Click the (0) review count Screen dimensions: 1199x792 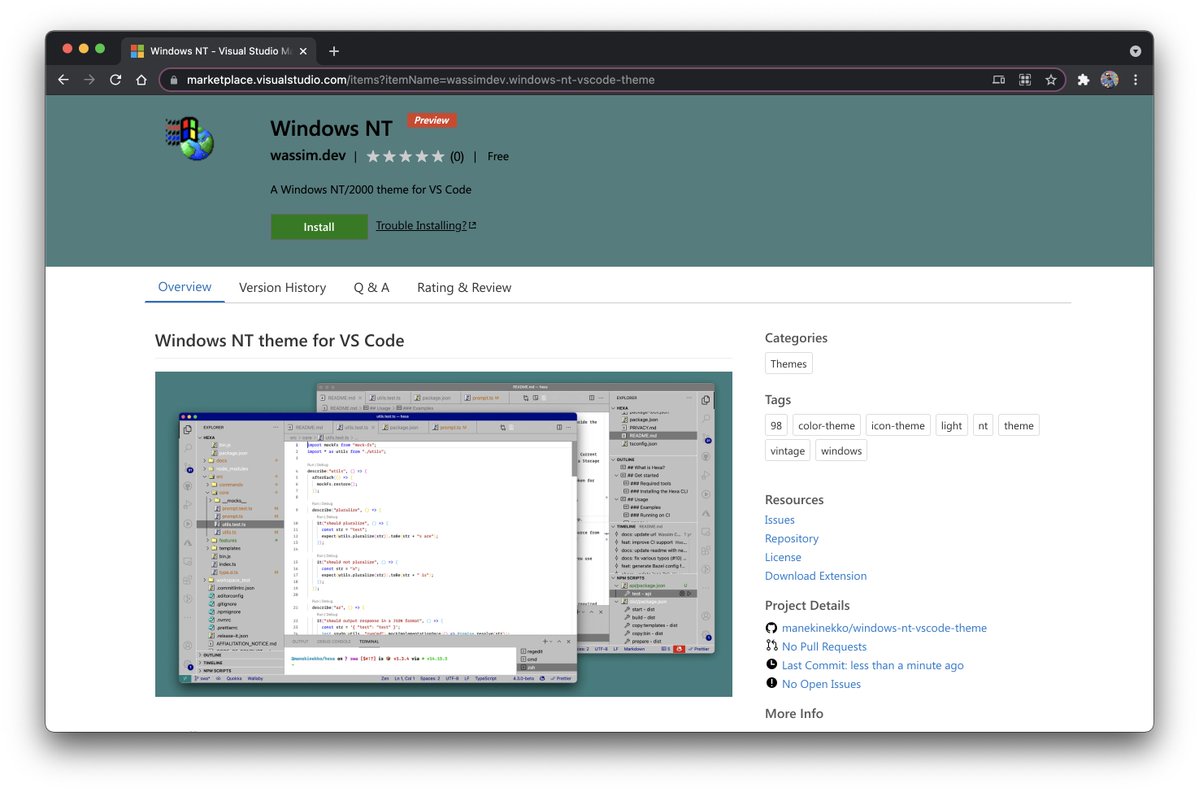pyautogui.click(x=457, y=157)
